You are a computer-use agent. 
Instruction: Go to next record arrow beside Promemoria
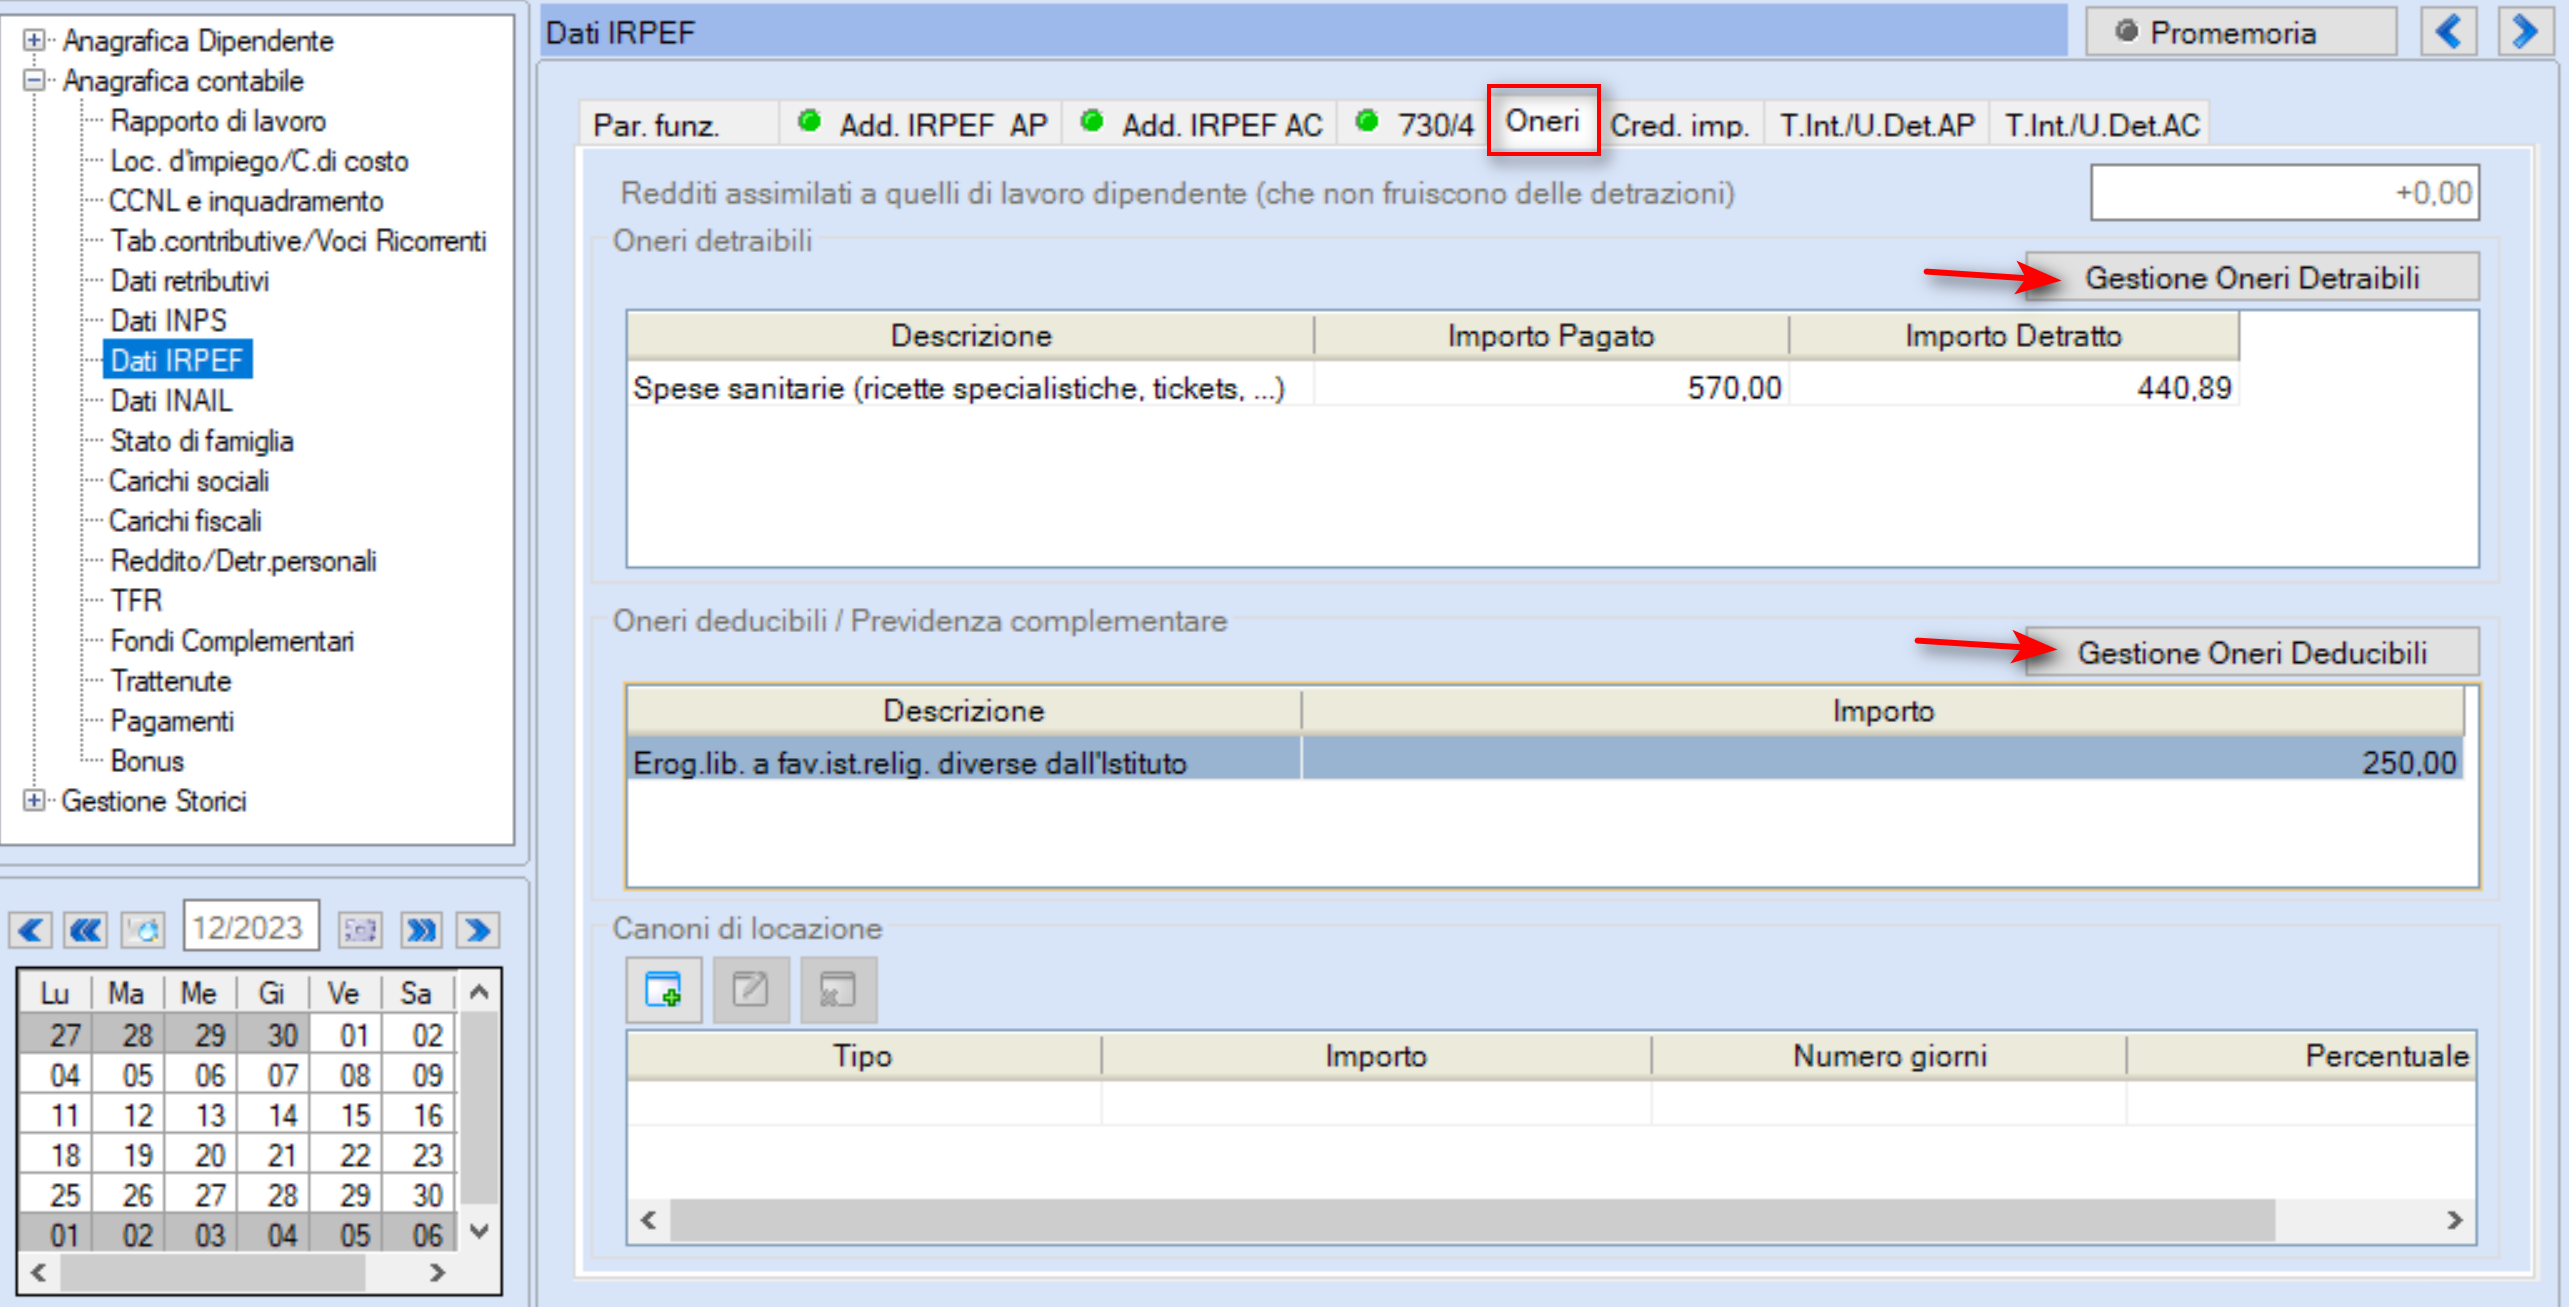click(x=2526, y=32)
